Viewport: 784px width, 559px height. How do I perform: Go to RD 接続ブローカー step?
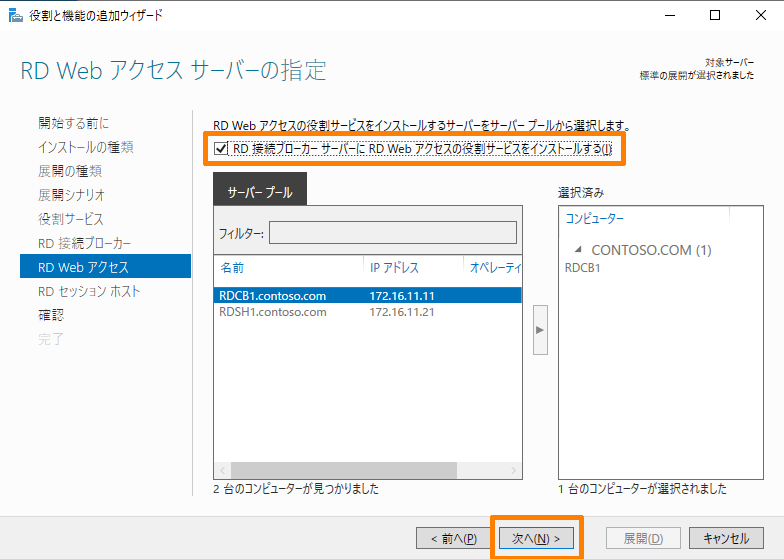click(x=84, y=243)
